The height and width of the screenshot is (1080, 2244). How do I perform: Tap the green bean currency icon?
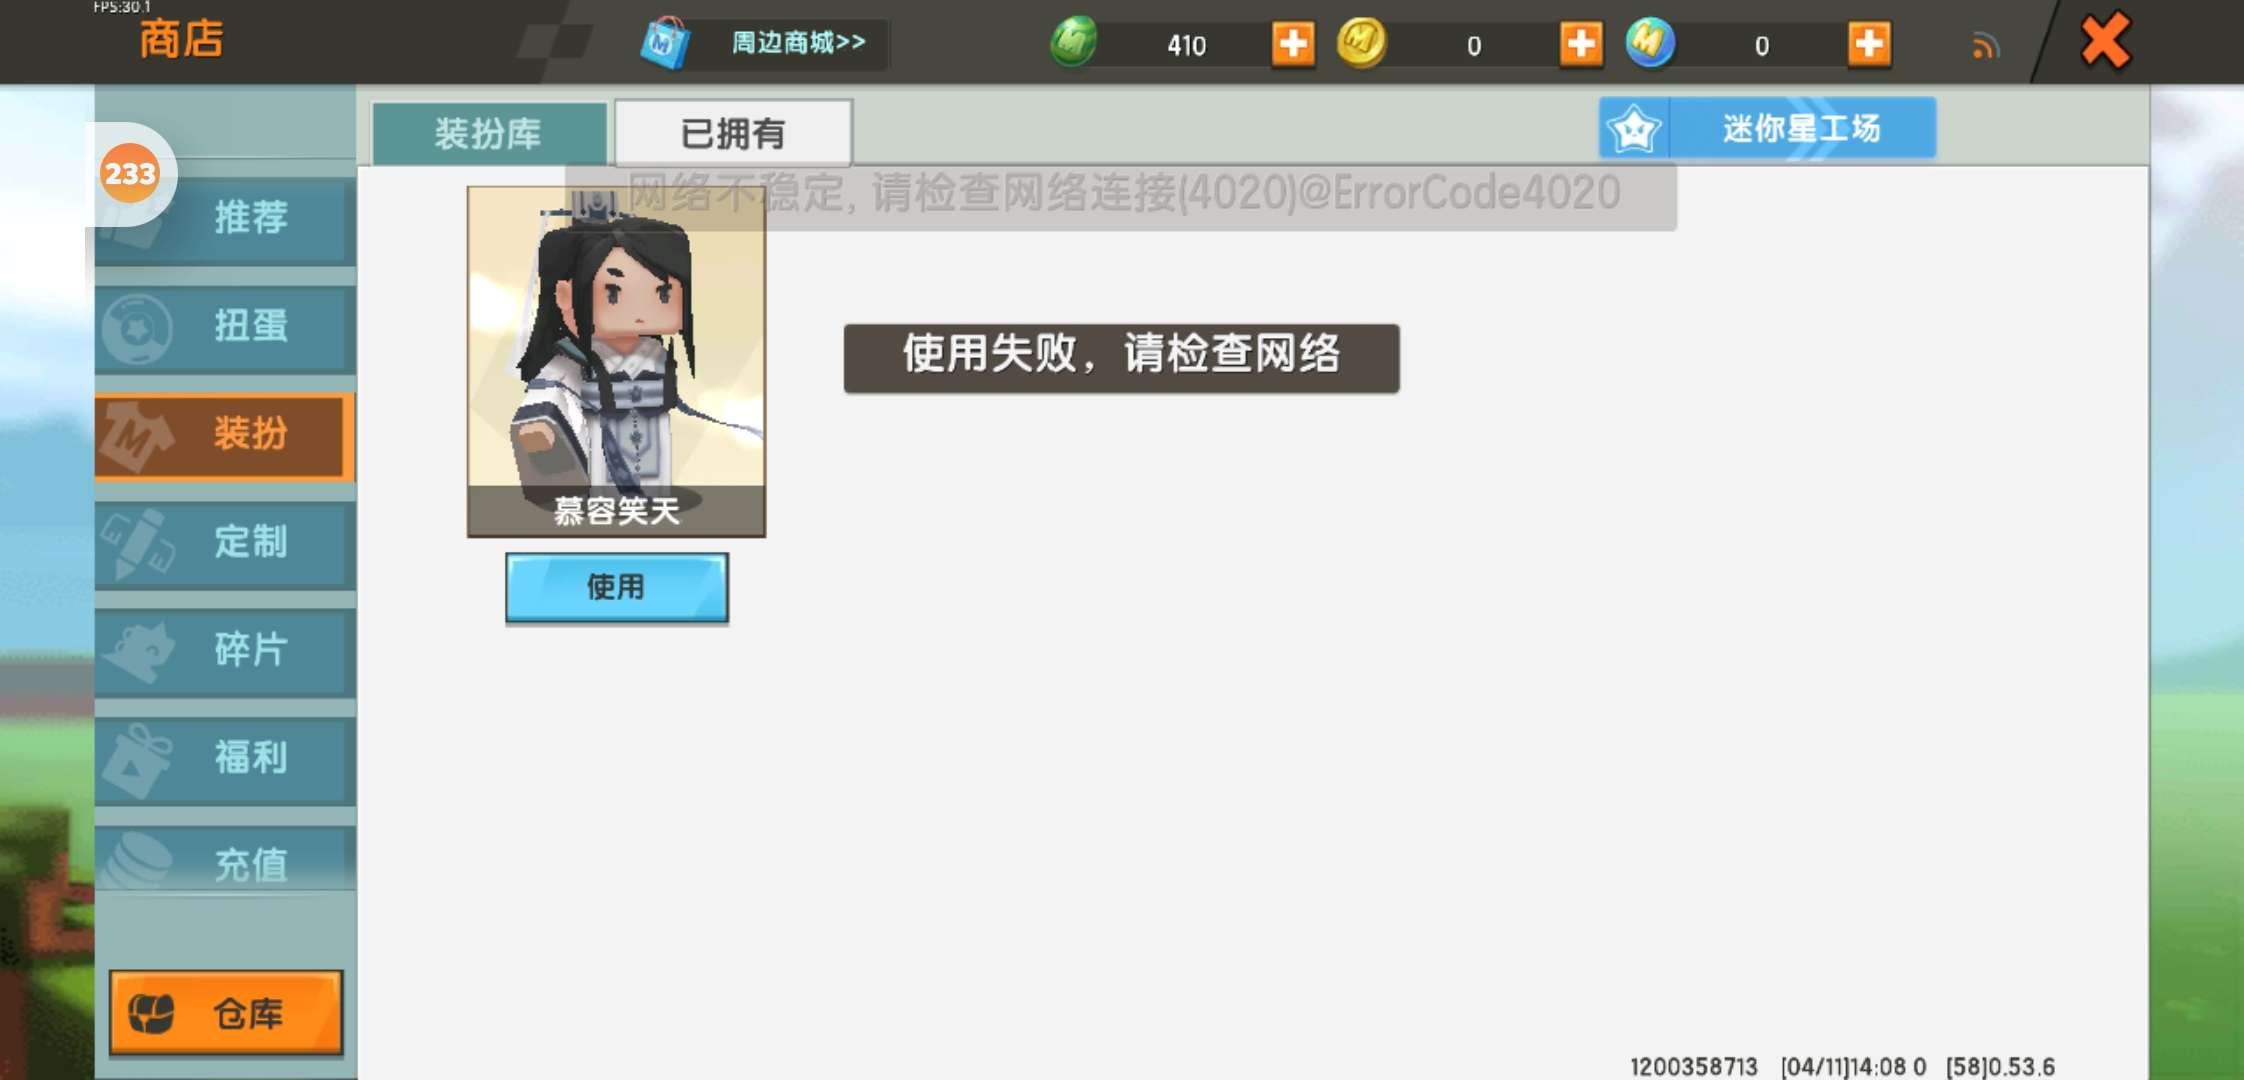pyautogui.click(x=1074, y=43)
